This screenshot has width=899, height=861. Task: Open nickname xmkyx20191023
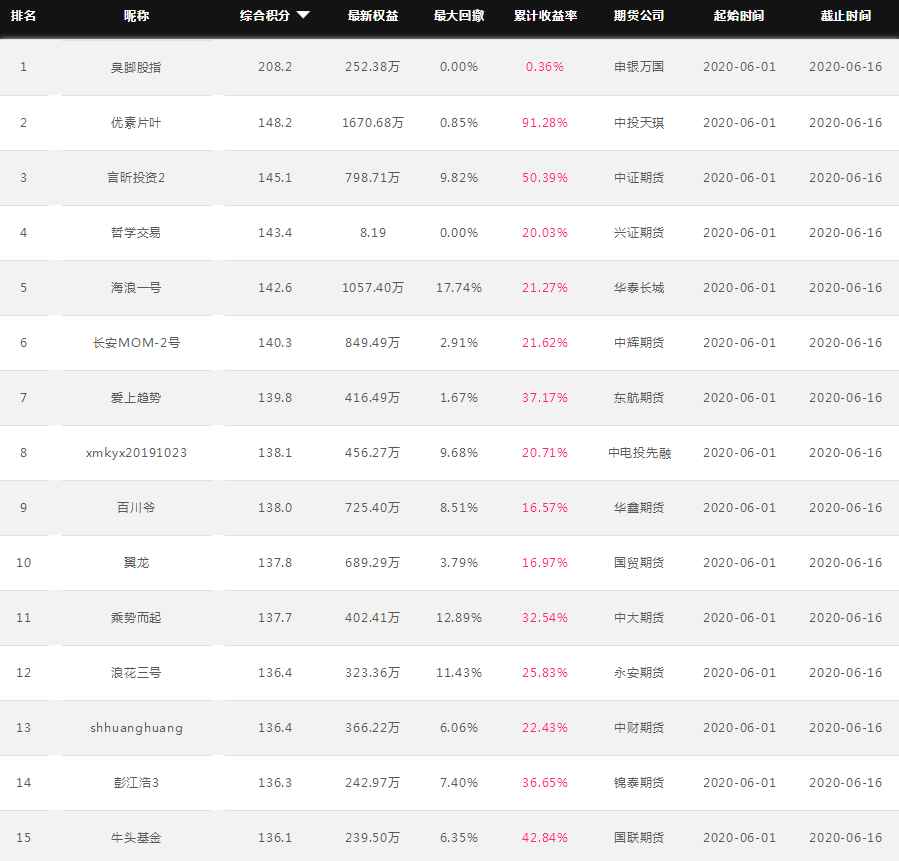136,453
